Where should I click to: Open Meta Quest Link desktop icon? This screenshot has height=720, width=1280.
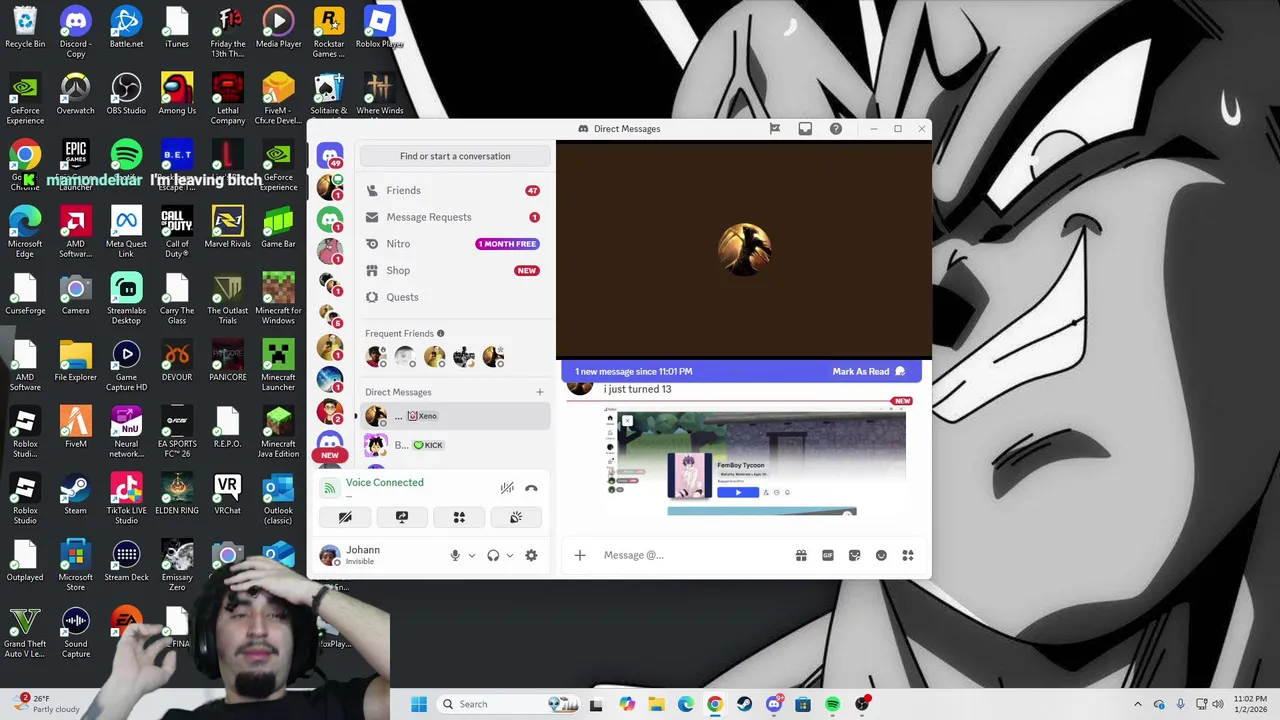tap(126, 232)
